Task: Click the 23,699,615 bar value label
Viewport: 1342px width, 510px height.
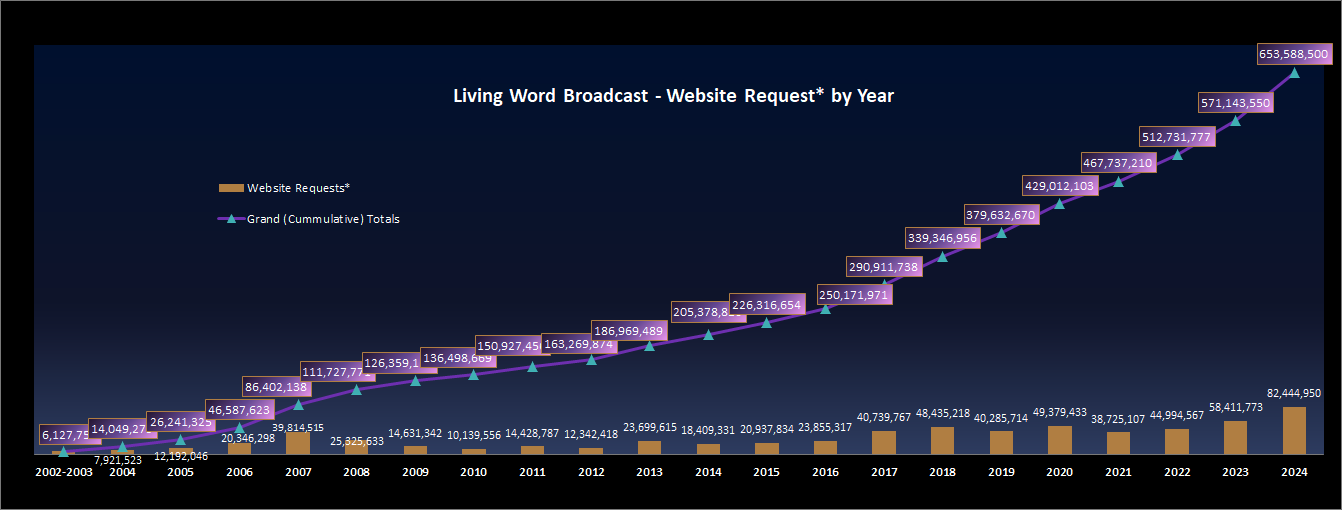Action: [x=649, y=427]
